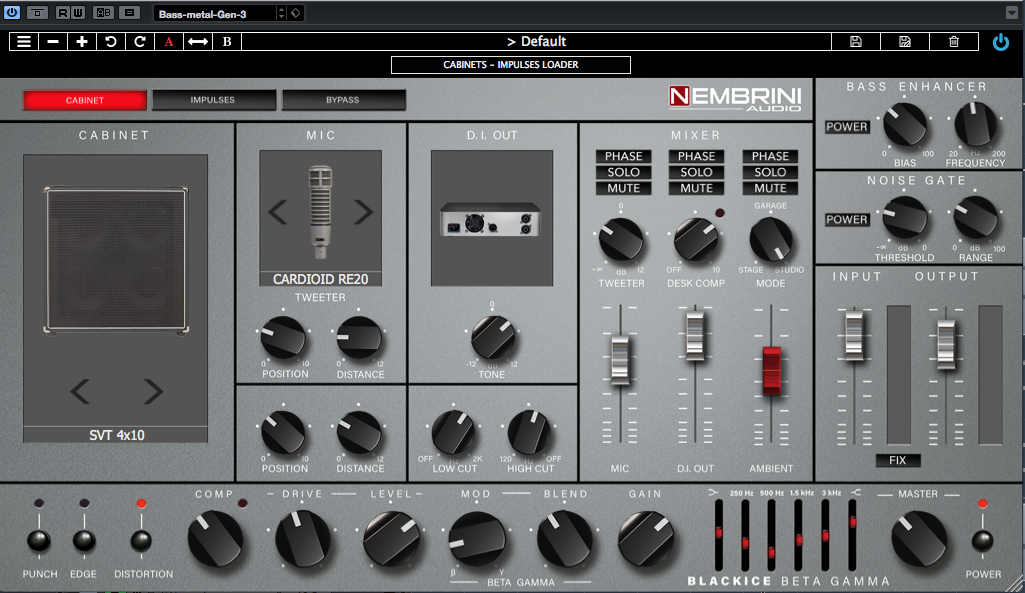This screenshot has height=593, width=1025.
Task: Click the Bass Enhancer BIAS knob
Action: click(x=905, y=126)
